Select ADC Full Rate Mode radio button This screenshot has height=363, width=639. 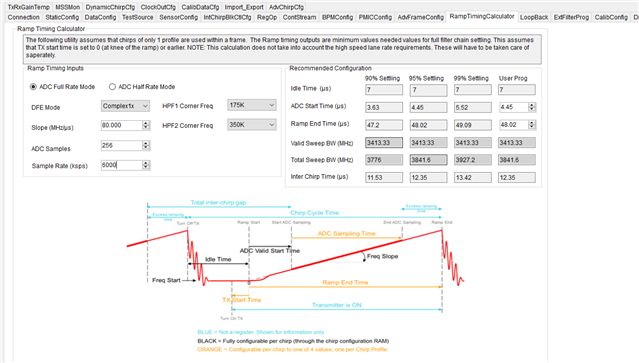pyautogui.click(x=33, y=87)
